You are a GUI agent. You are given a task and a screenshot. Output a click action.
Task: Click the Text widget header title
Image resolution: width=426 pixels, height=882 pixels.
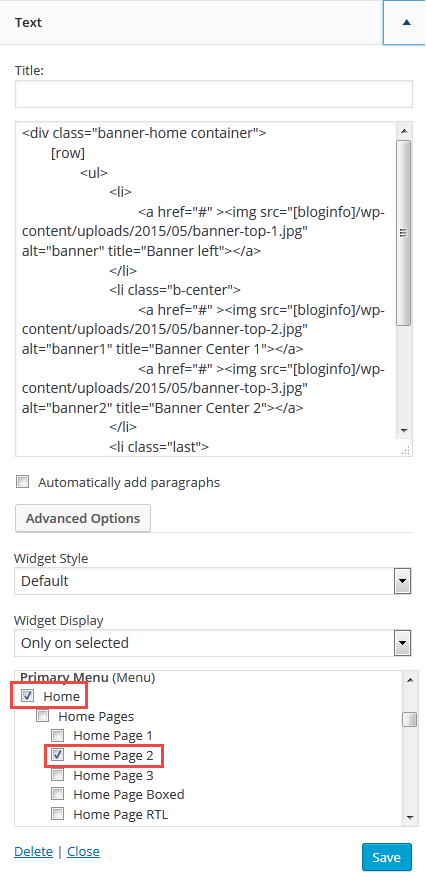[29, 22]
